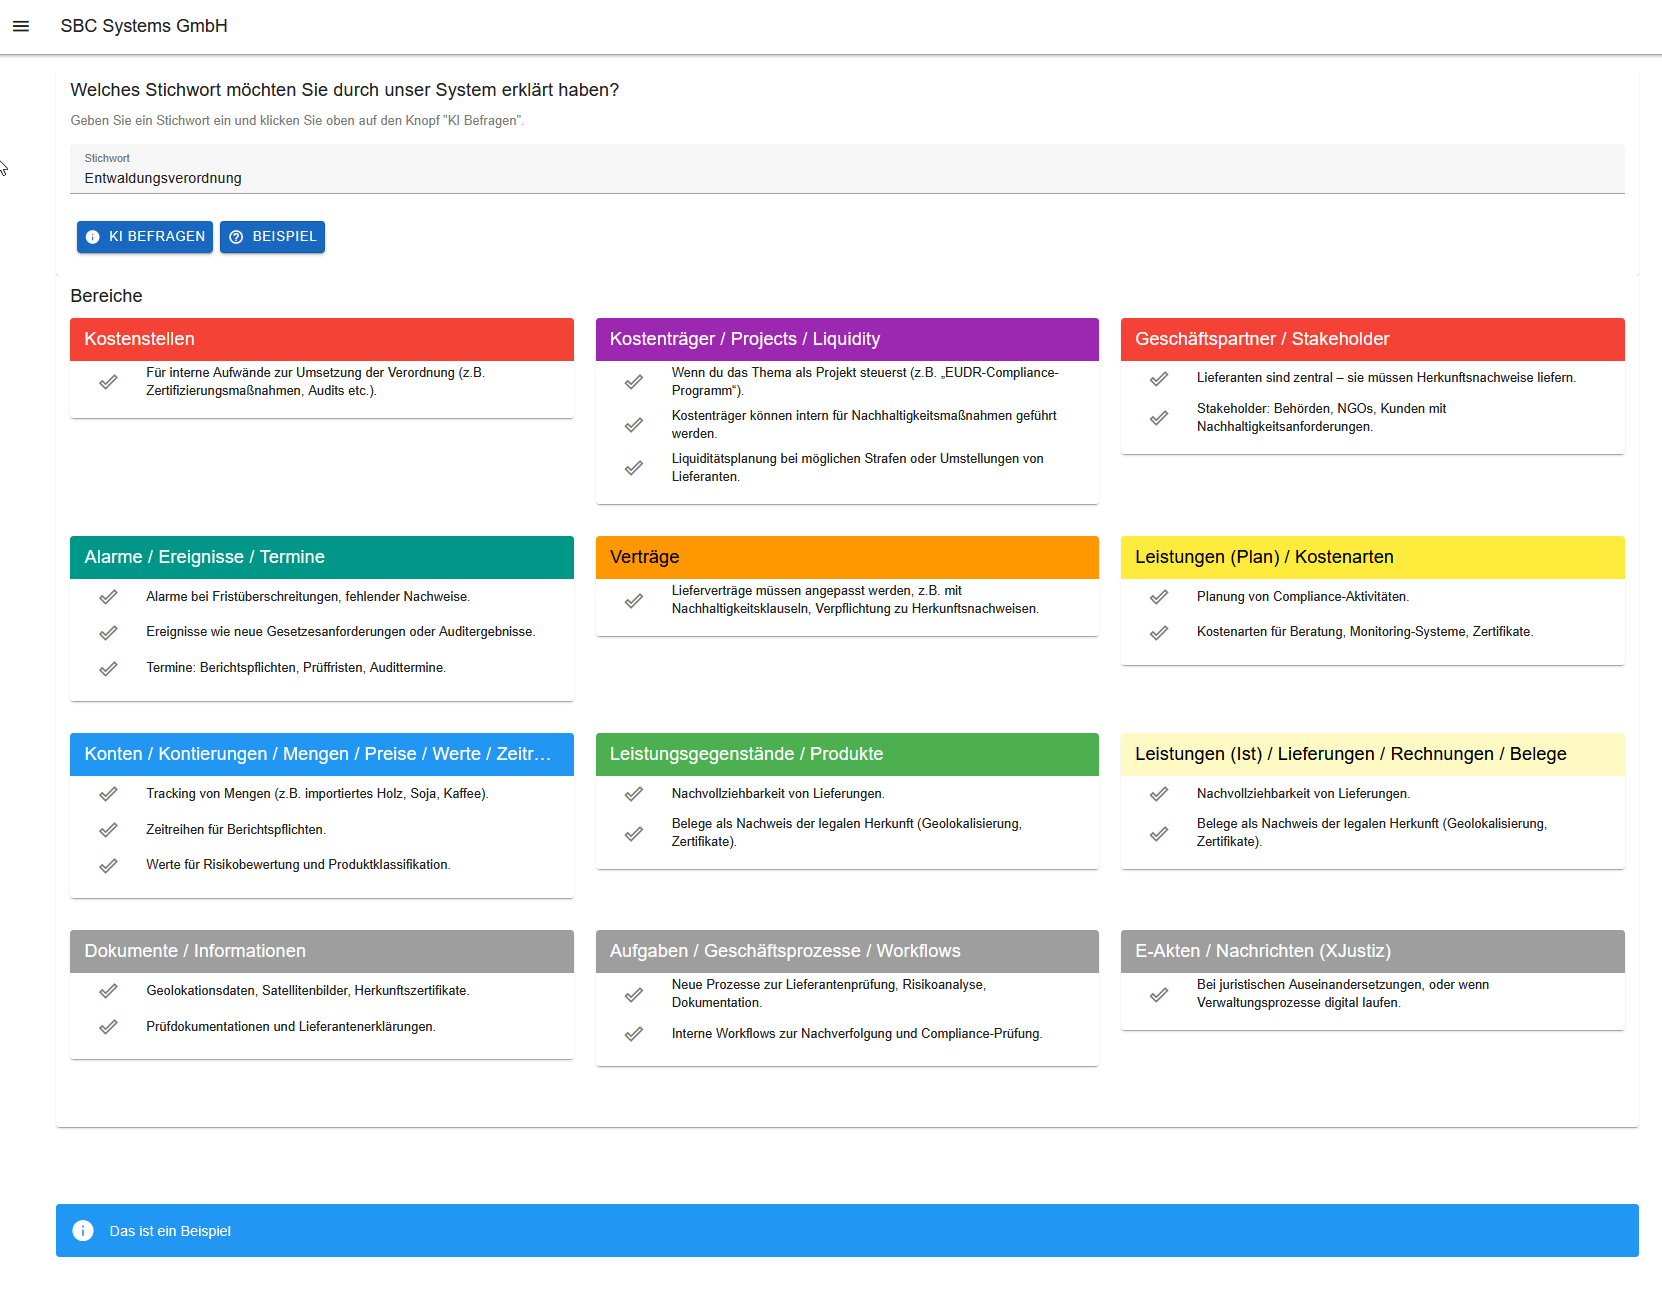This screenshot has height=1289, width=1662.
Task: Toggle the checkmark next to 'Tracking von Mengen'
Action: (108, 794)
